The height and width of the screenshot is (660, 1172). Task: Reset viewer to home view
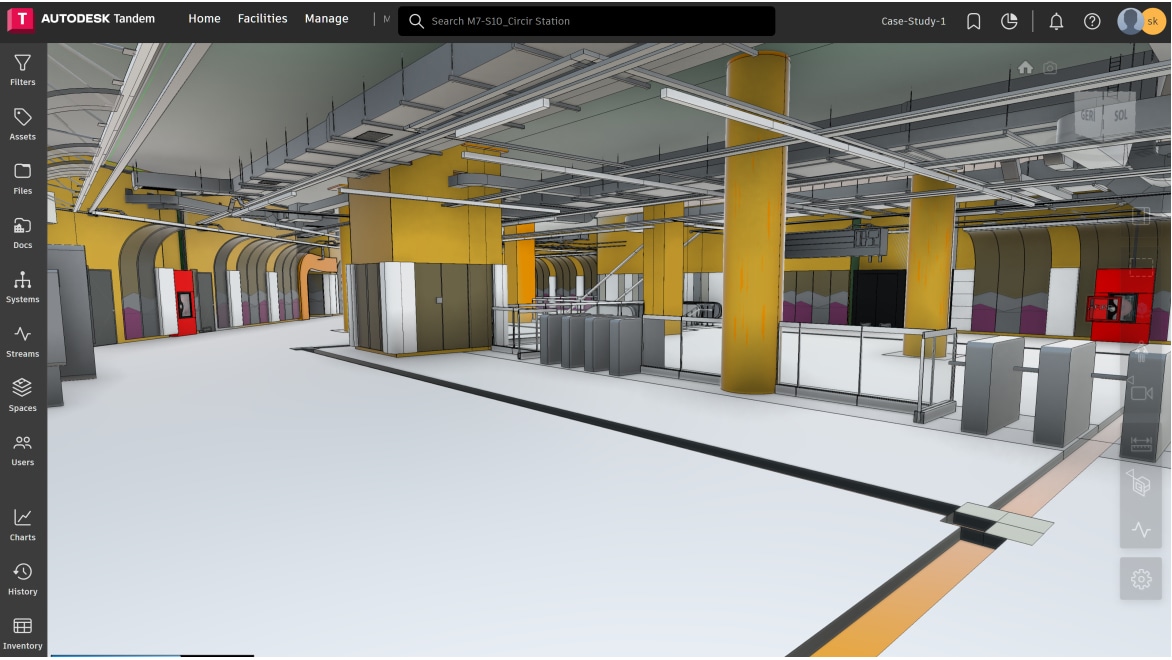[1025, 67]
